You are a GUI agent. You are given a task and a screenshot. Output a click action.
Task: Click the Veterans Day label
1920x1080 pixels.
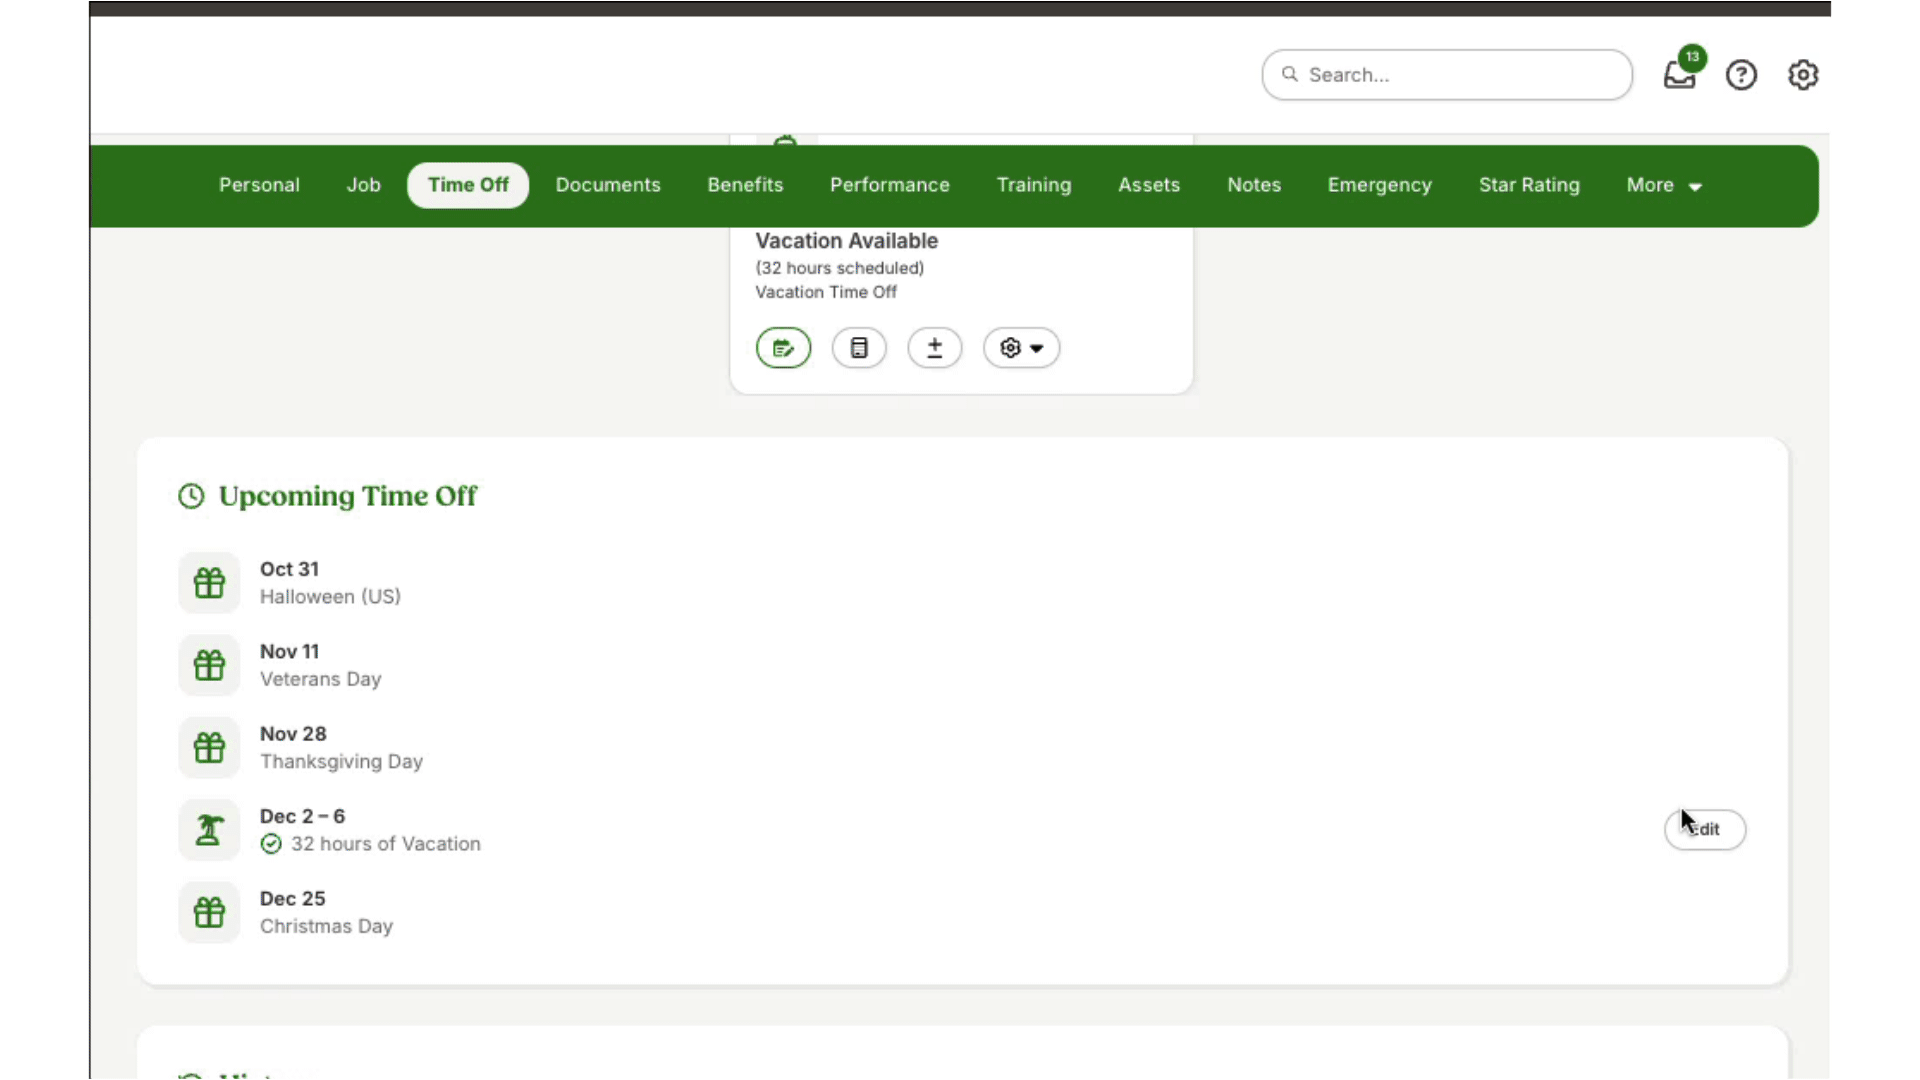[321, 679]
